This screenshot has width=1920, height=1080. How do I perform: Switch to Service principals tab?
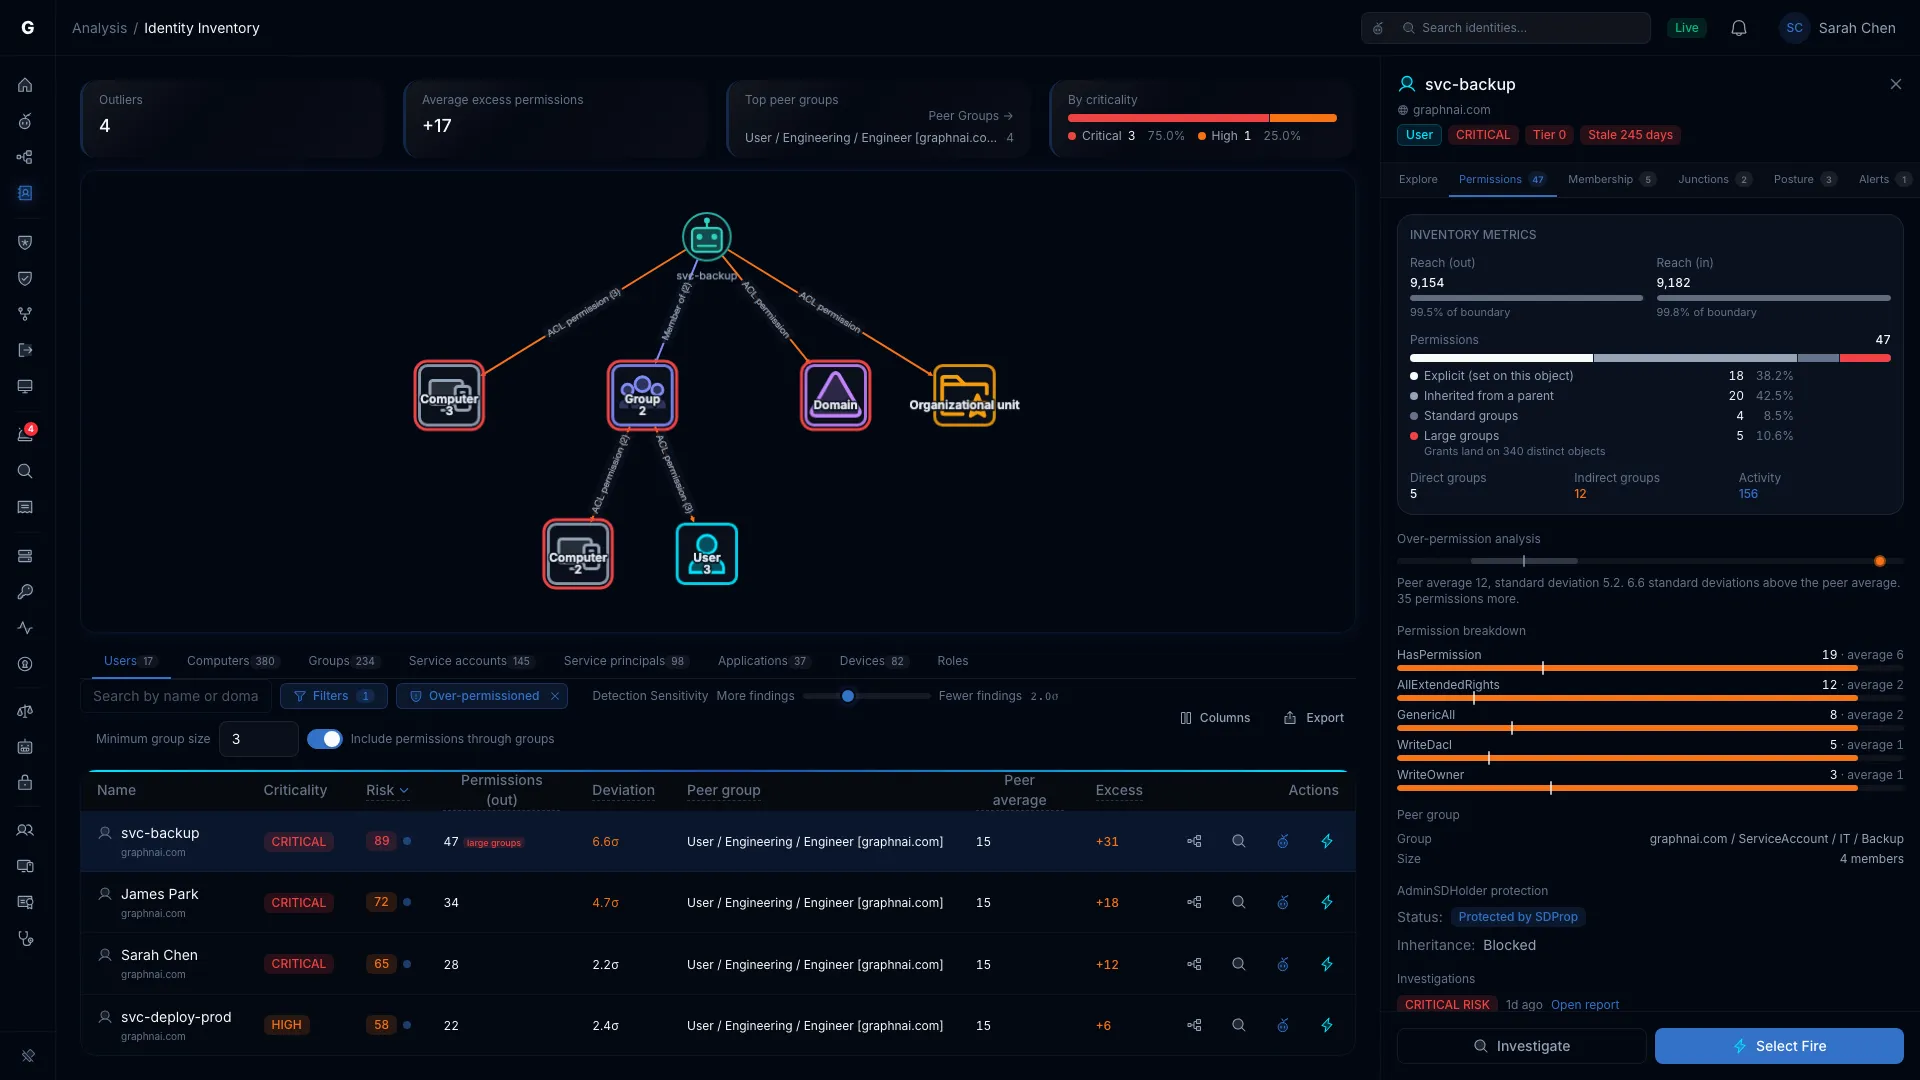[x=625, y=661]
